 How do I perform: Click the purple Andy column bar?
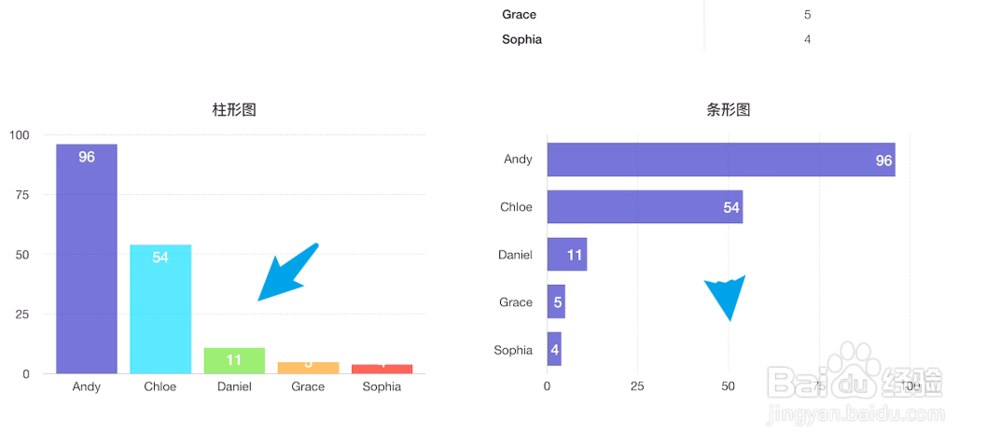pyautogui.click(x=86, y=258)
